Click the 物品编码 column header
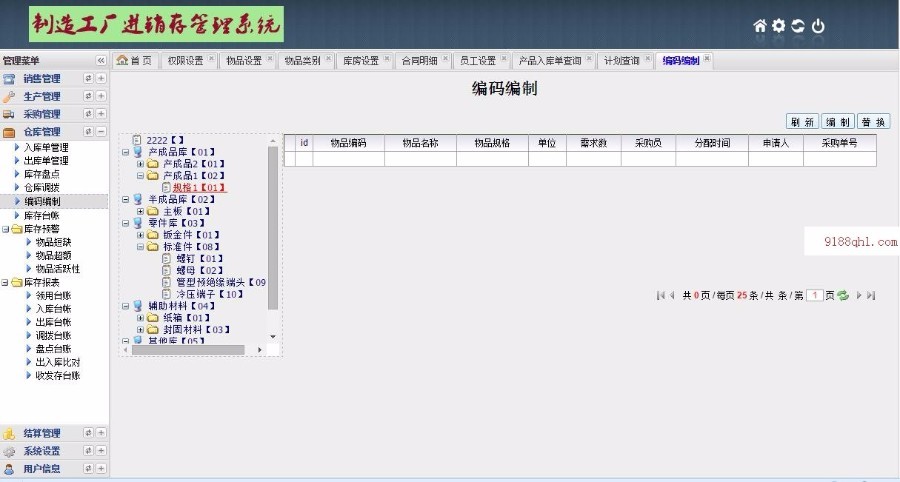The width and height of the screenshot is (900, 482). click(x=348, y=143)
